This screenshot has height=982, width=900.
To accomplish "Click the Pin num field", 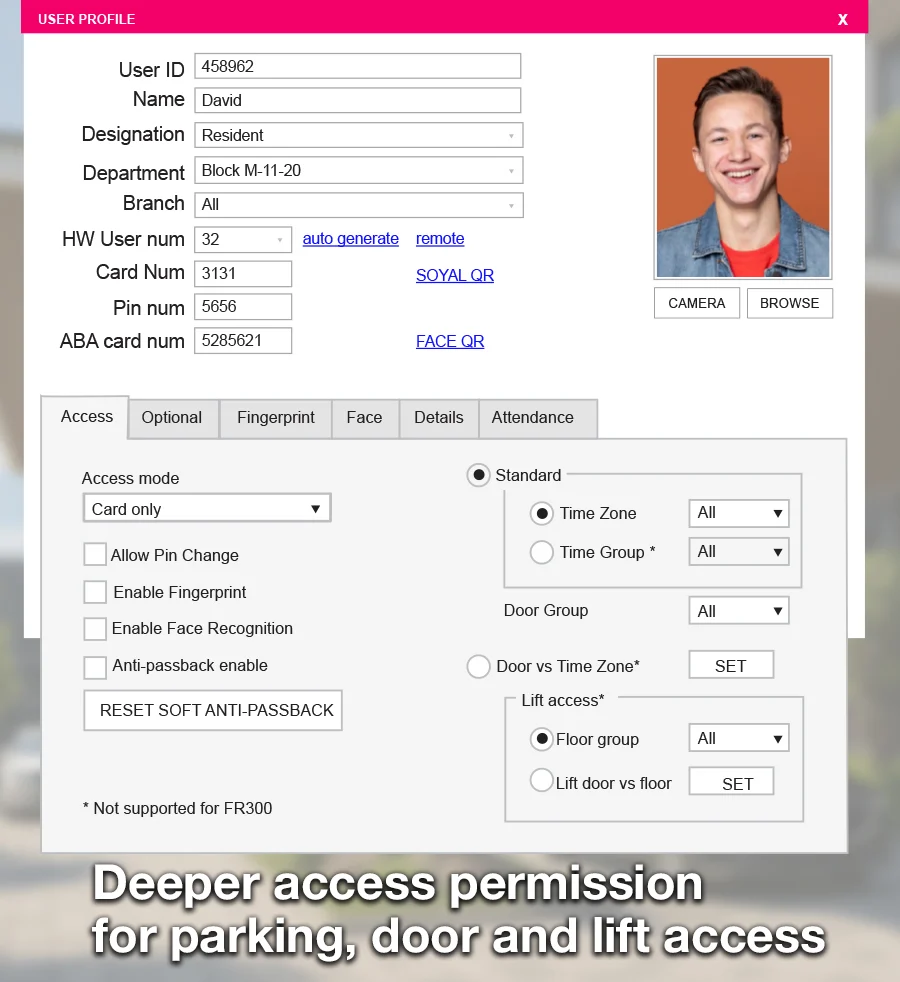I will pos(243,307).
